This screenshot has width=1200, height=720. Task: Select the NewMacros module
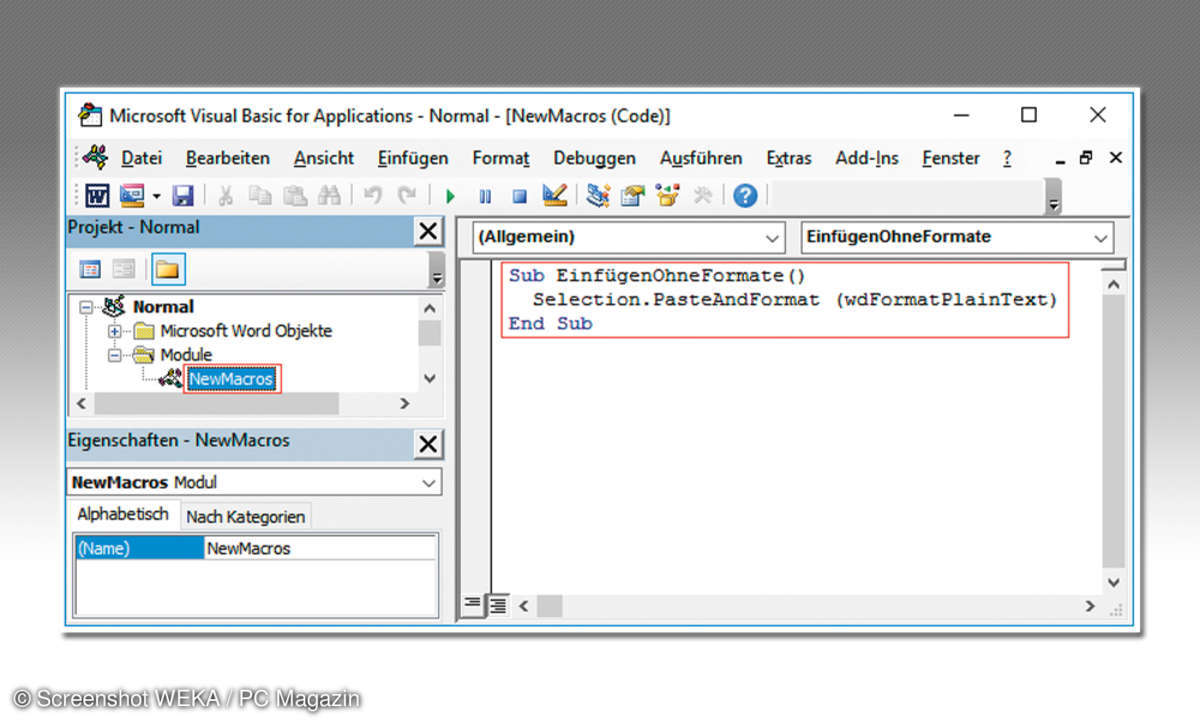(231, 379)
